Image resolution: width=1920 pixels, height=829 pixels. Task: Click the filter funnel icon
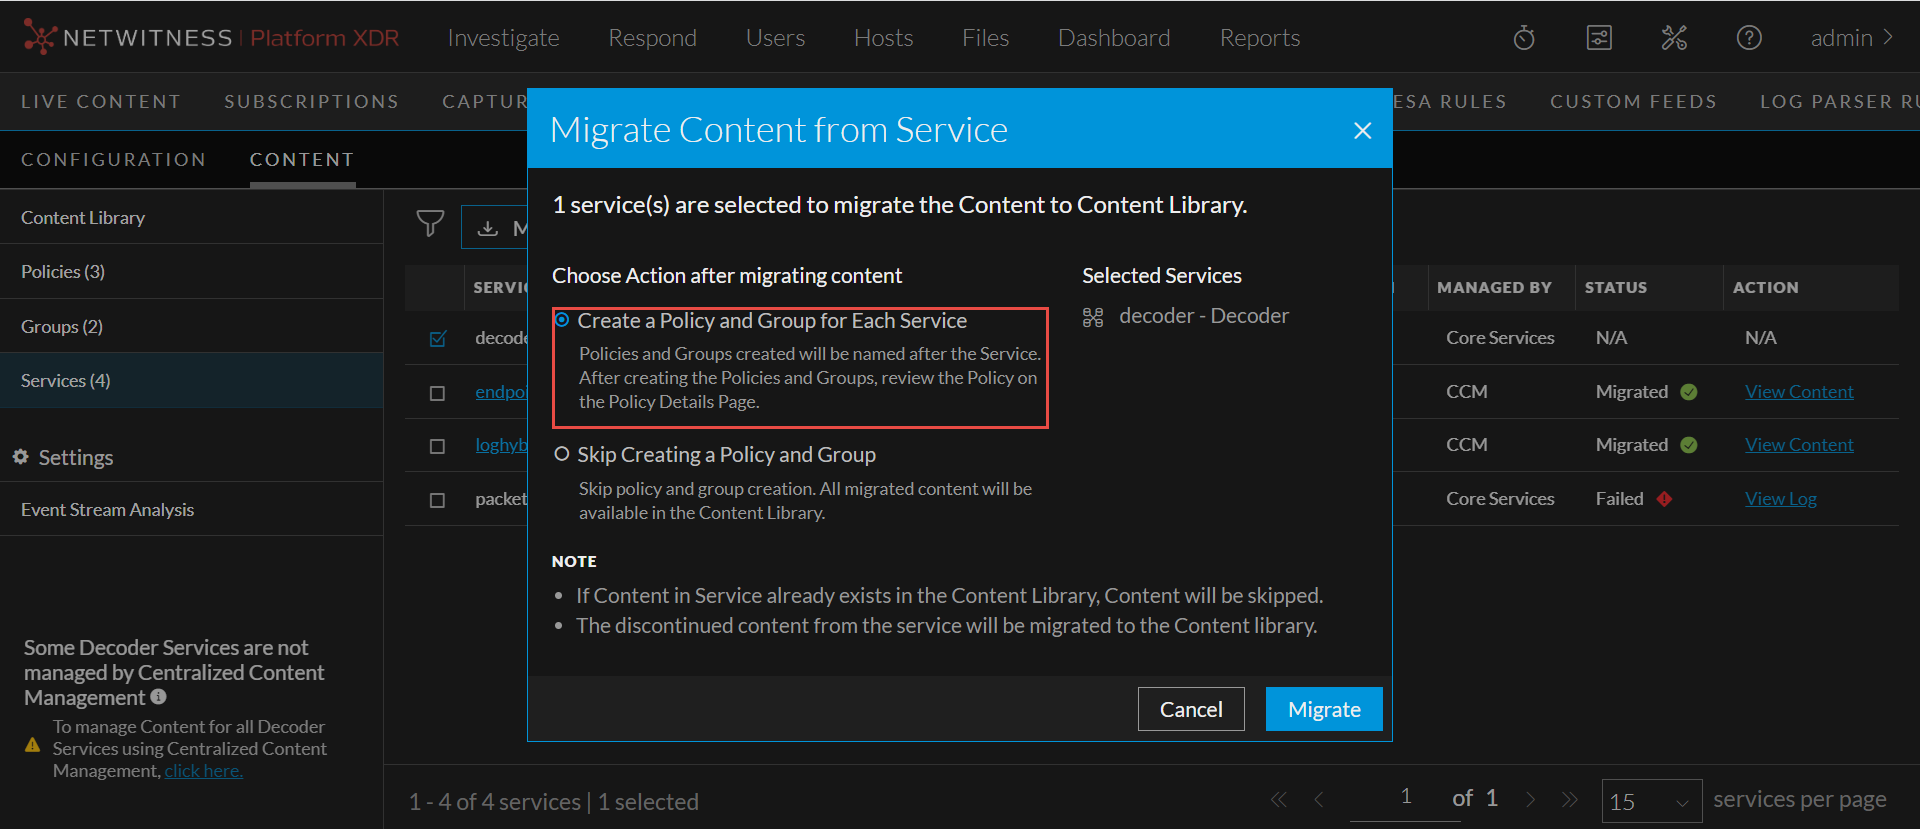[430, 223]
